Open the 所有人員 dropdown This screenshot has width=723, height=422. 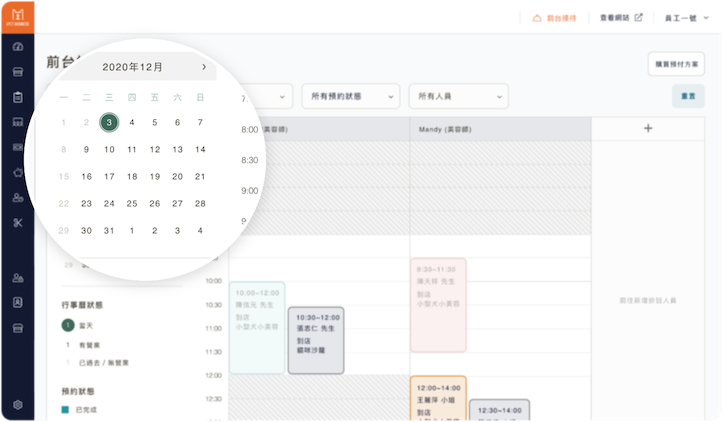coord(459,96)
